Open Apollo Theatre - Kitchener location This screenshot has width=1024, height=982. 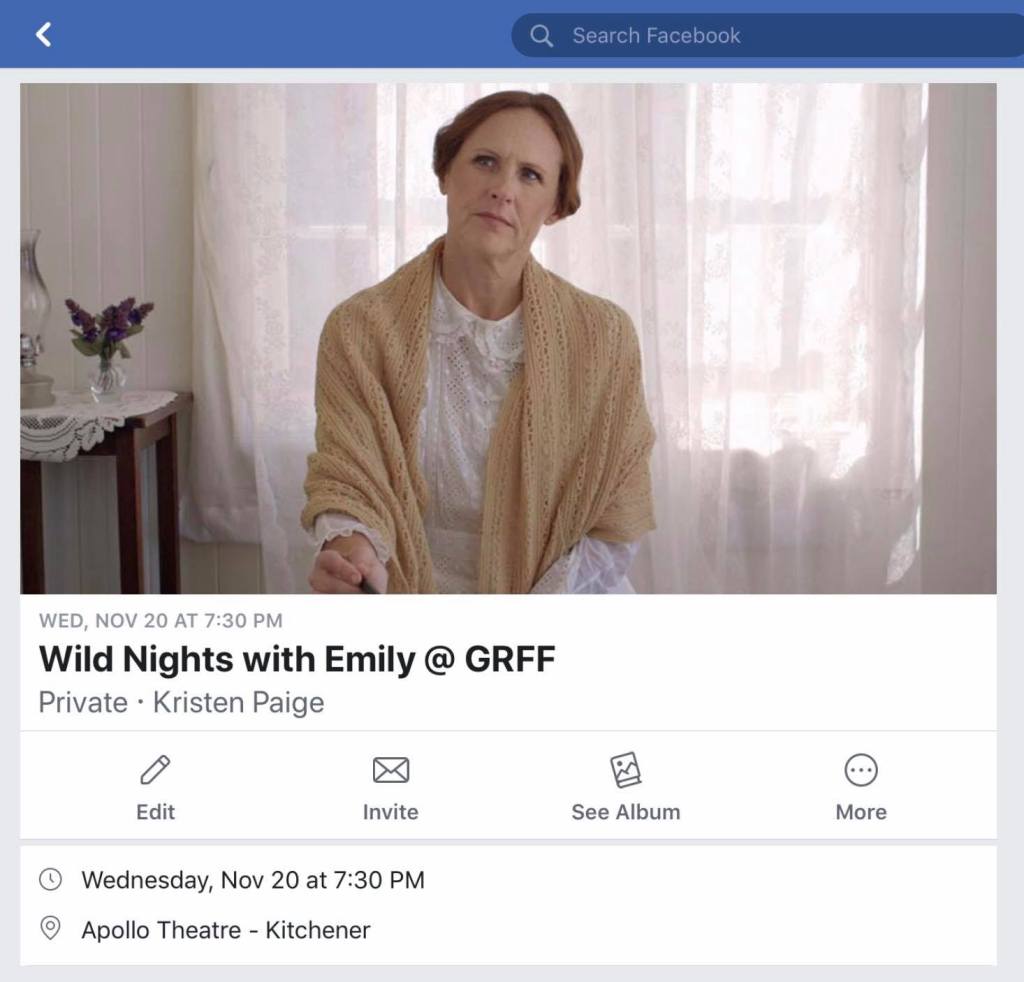pos(226,930)
